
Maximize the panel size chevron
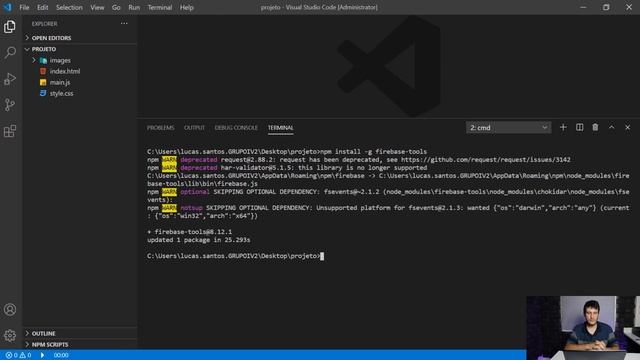click(611, 127)
